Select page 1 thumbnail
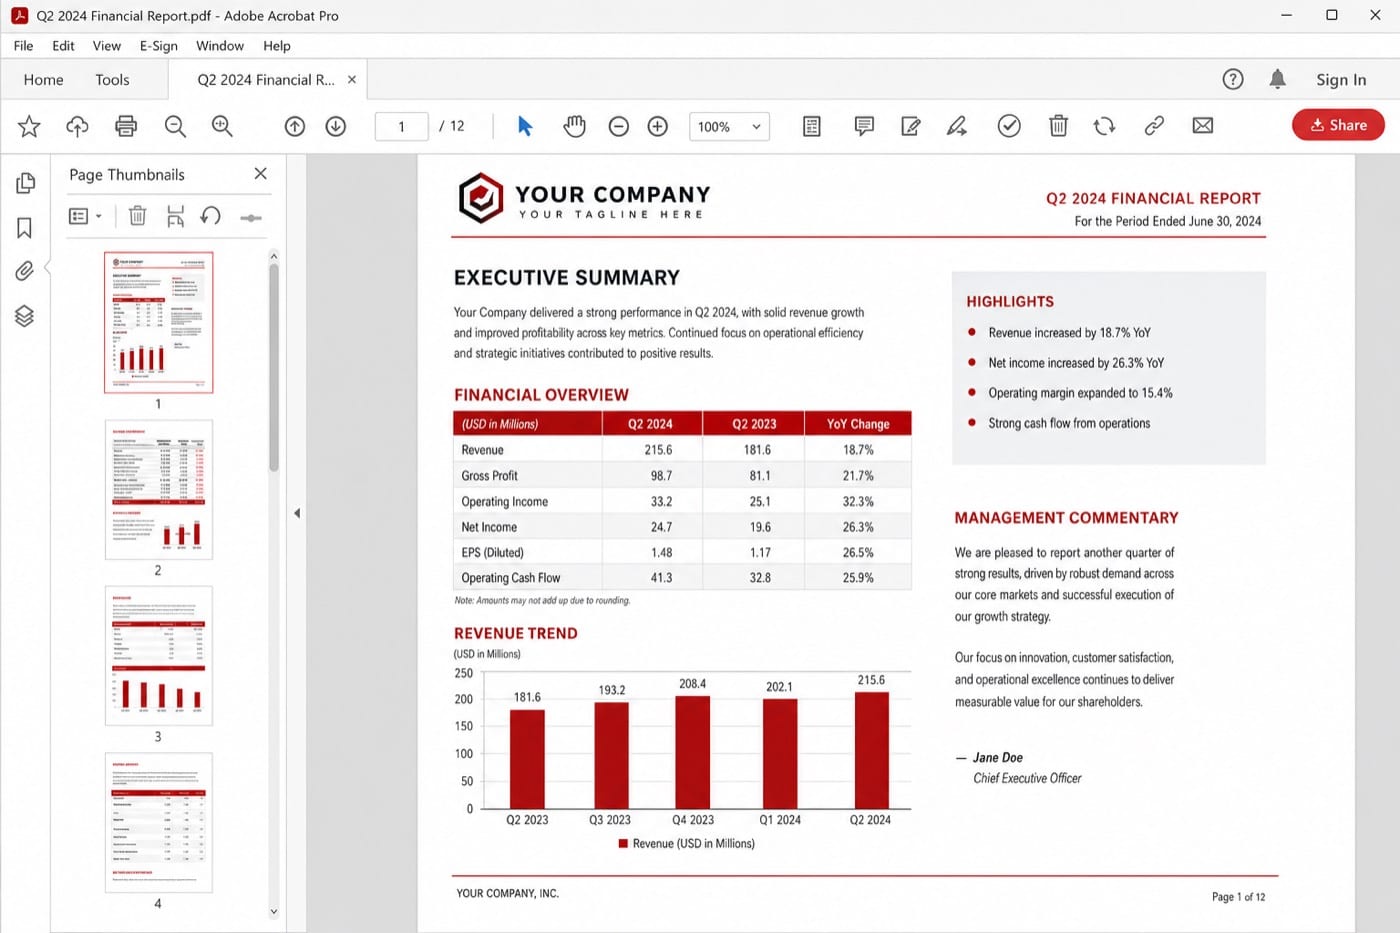The image size is (1400, 933). [158, 322]
